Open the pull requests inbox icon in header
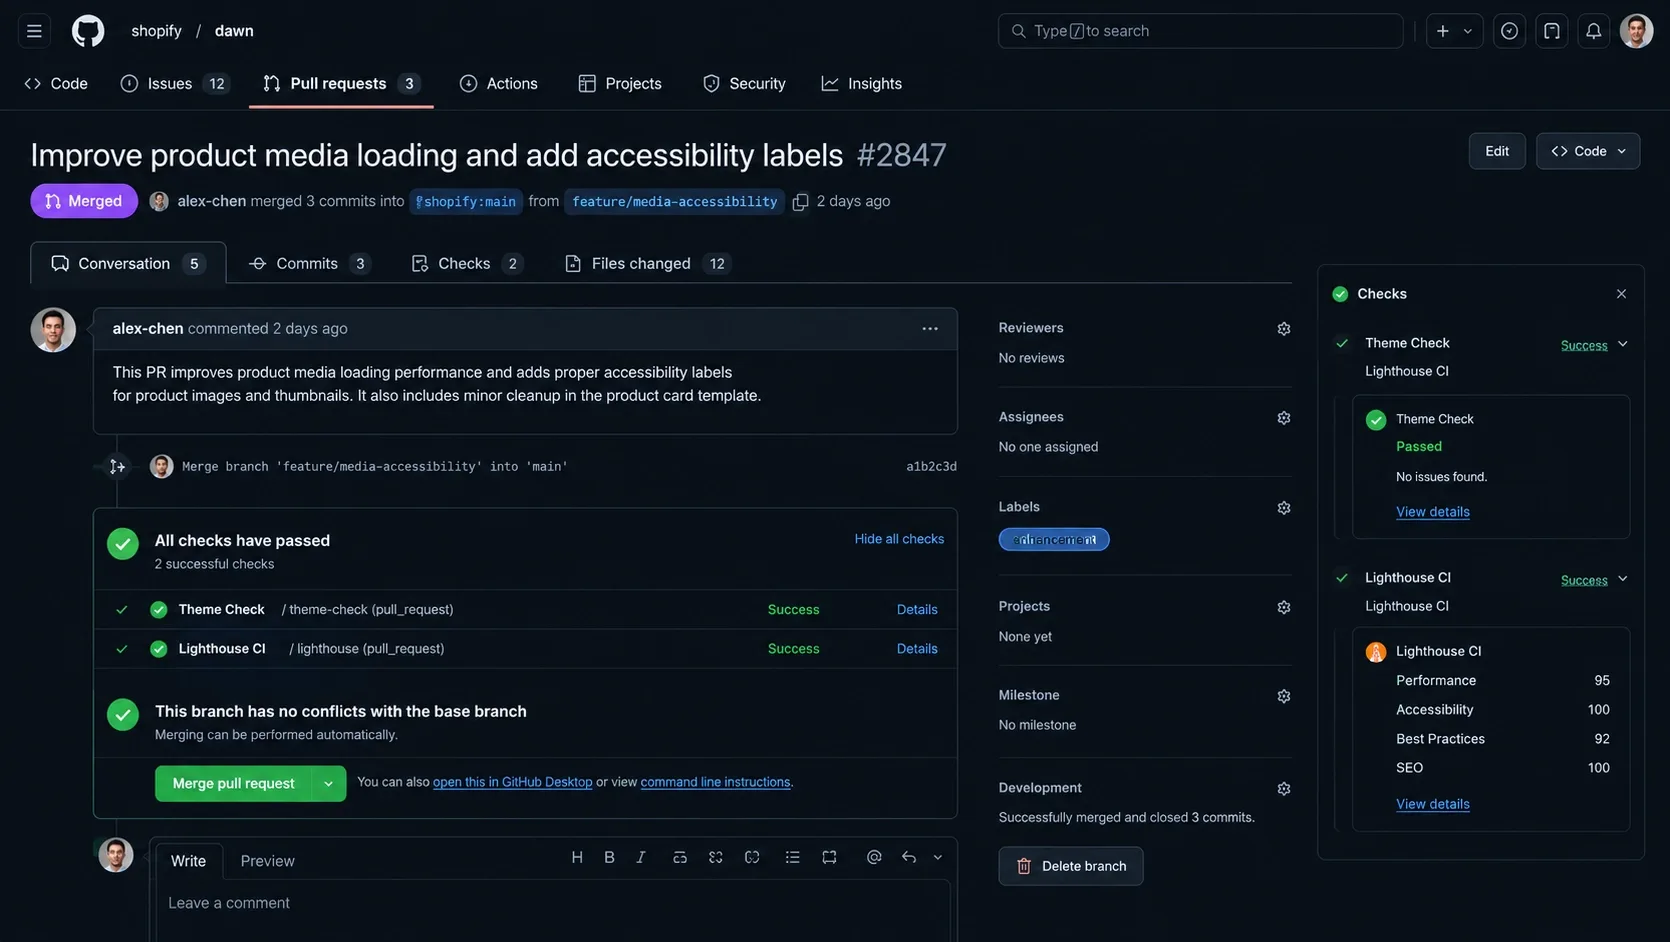The width and height of the screenshot is (1670, 942). [1552, 31]
